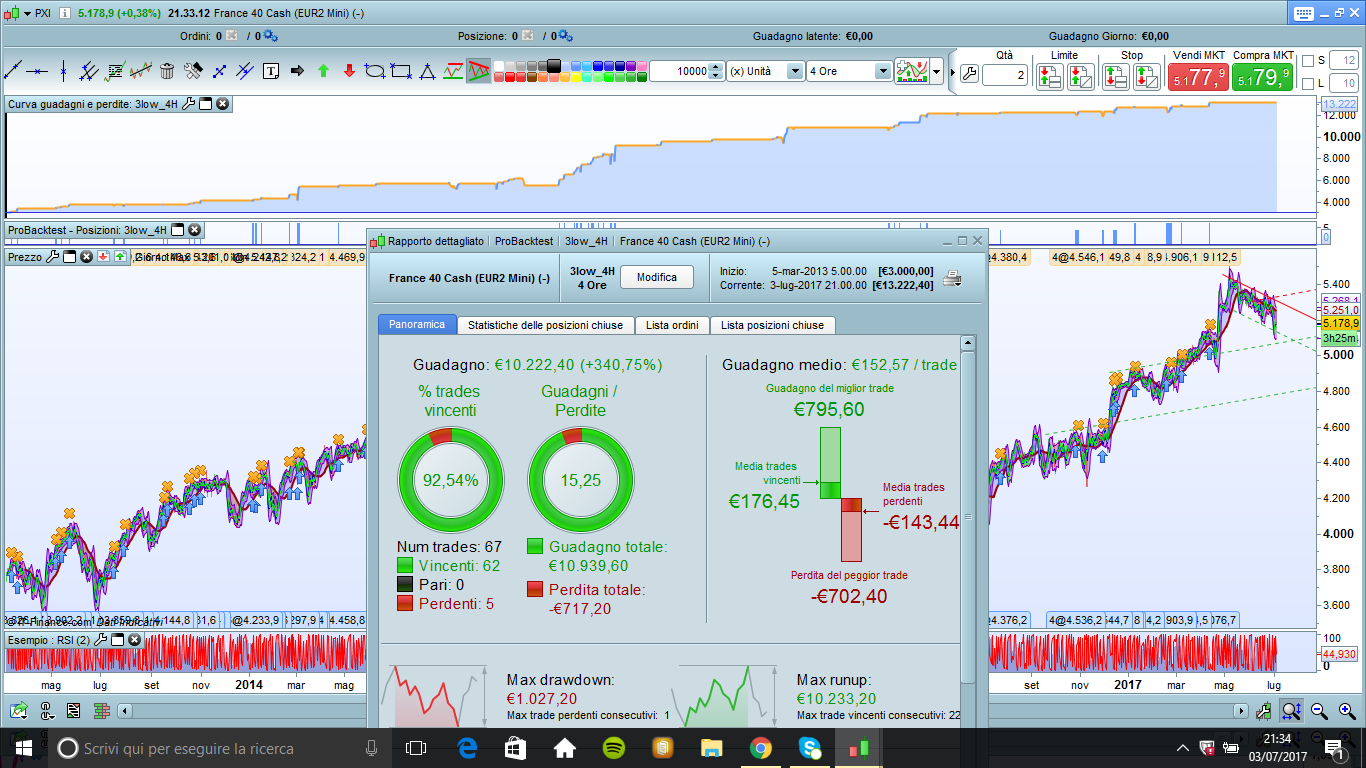
Task: Open settings wrench of Prezzo panel
Action: [53, 257]
